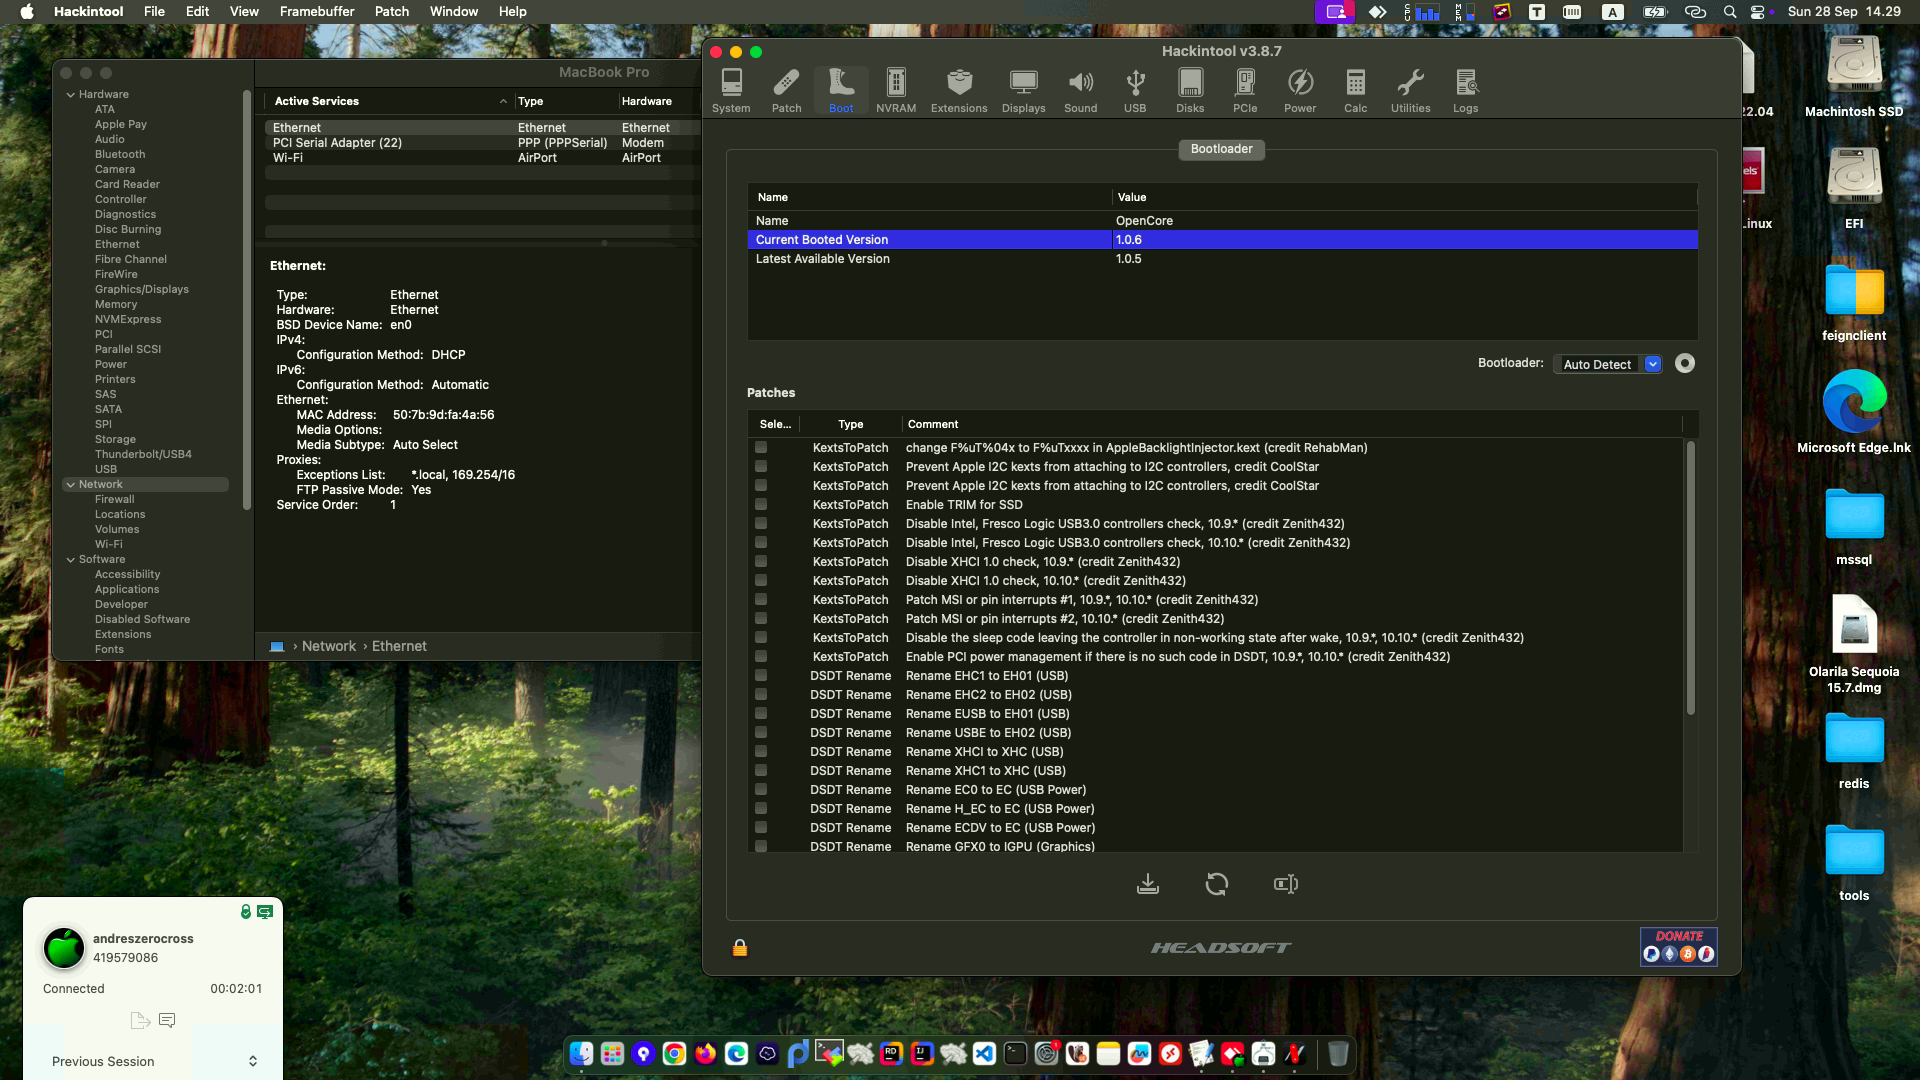Click the download bootloader icon

(1148, 884)
